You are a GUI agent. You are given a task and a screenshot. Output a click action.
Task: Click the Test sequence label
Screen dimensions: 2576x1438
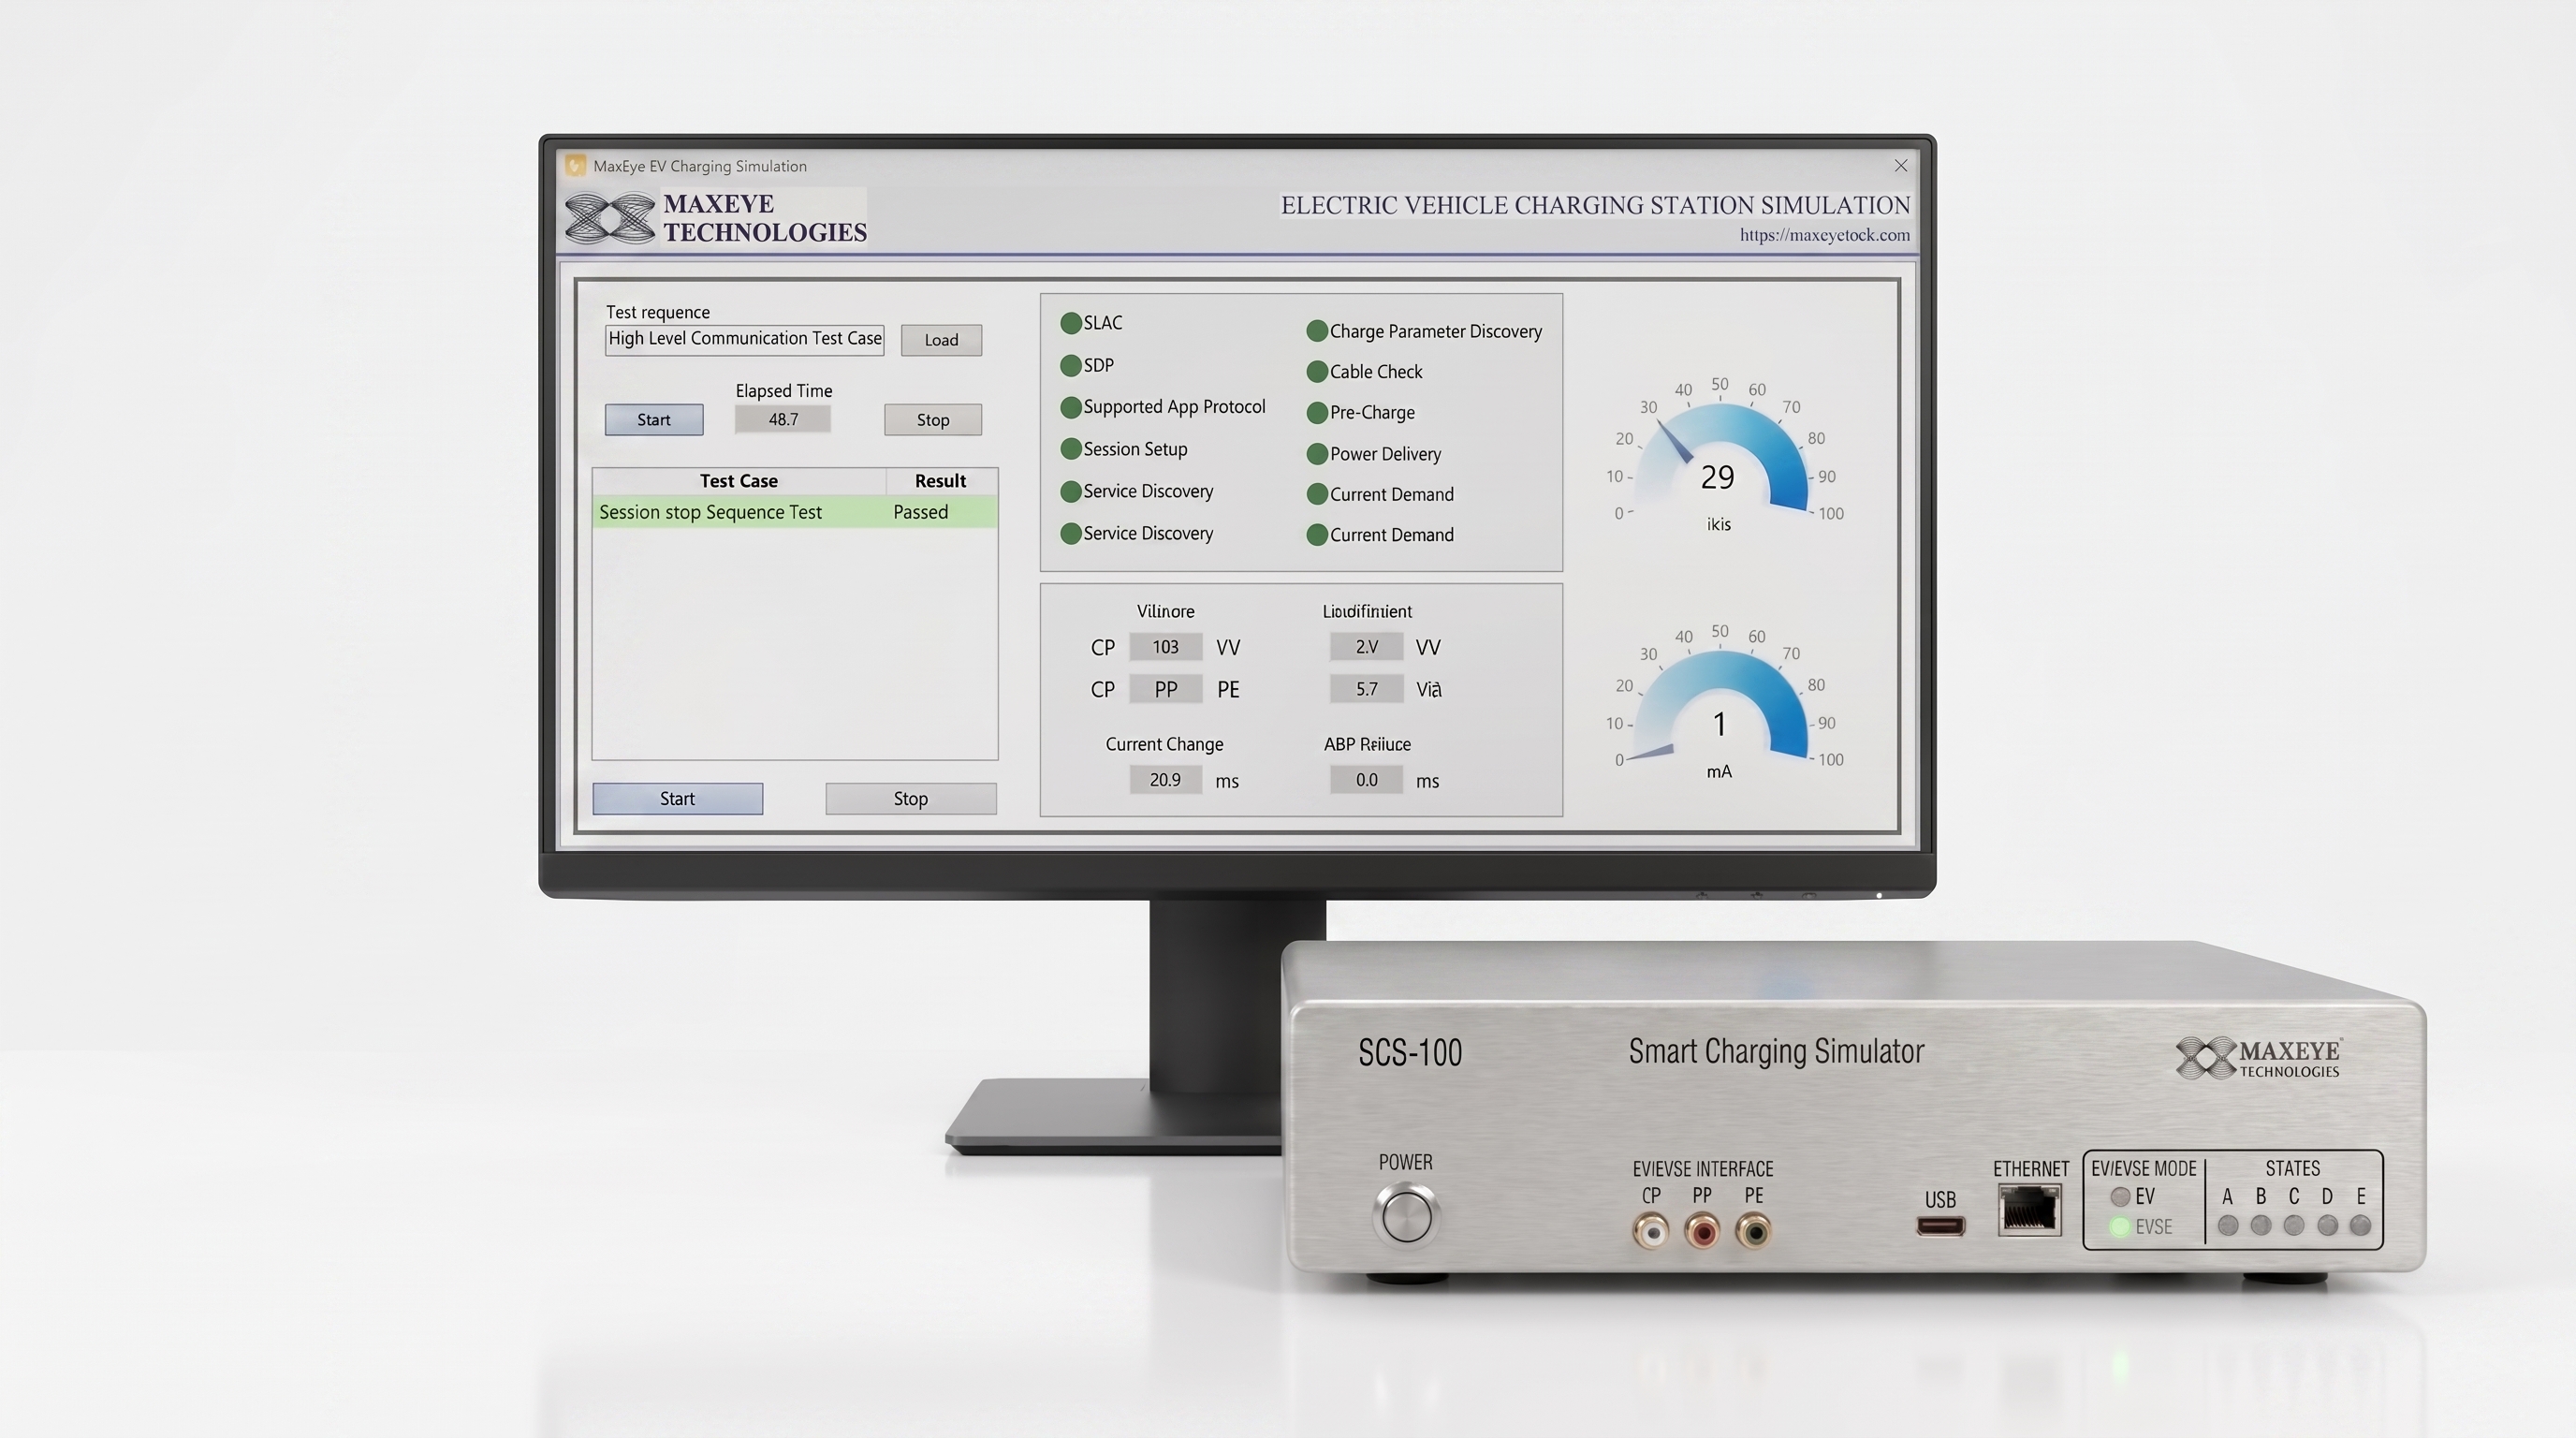pos(658,312)
